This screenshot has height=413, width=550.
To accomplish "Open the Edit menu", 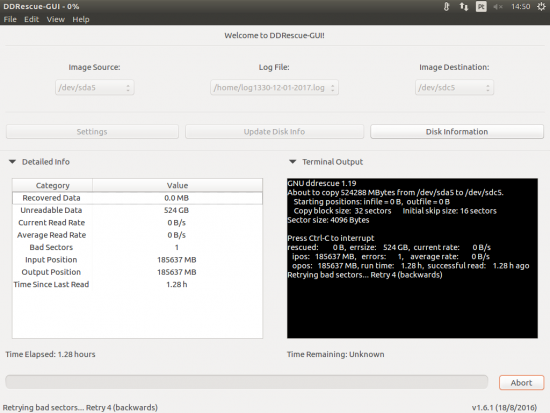I will tap(31, 19).
